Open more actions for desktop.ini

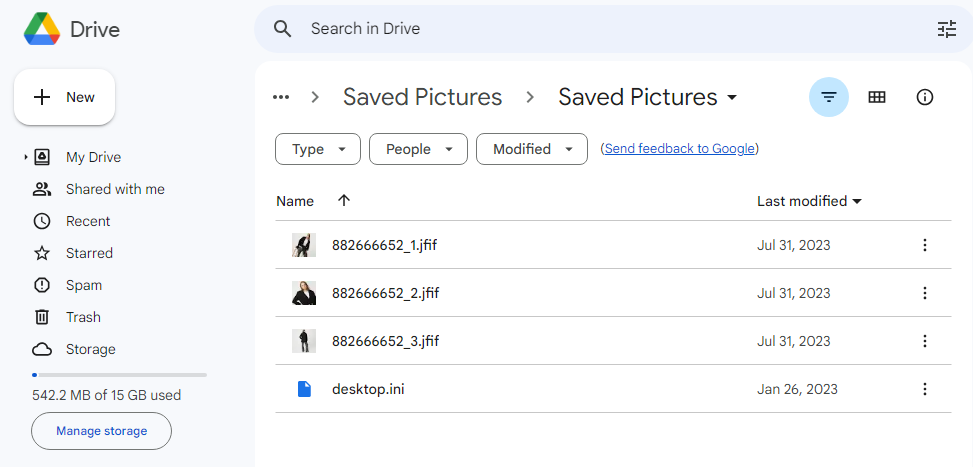click(x=925, y=389)
